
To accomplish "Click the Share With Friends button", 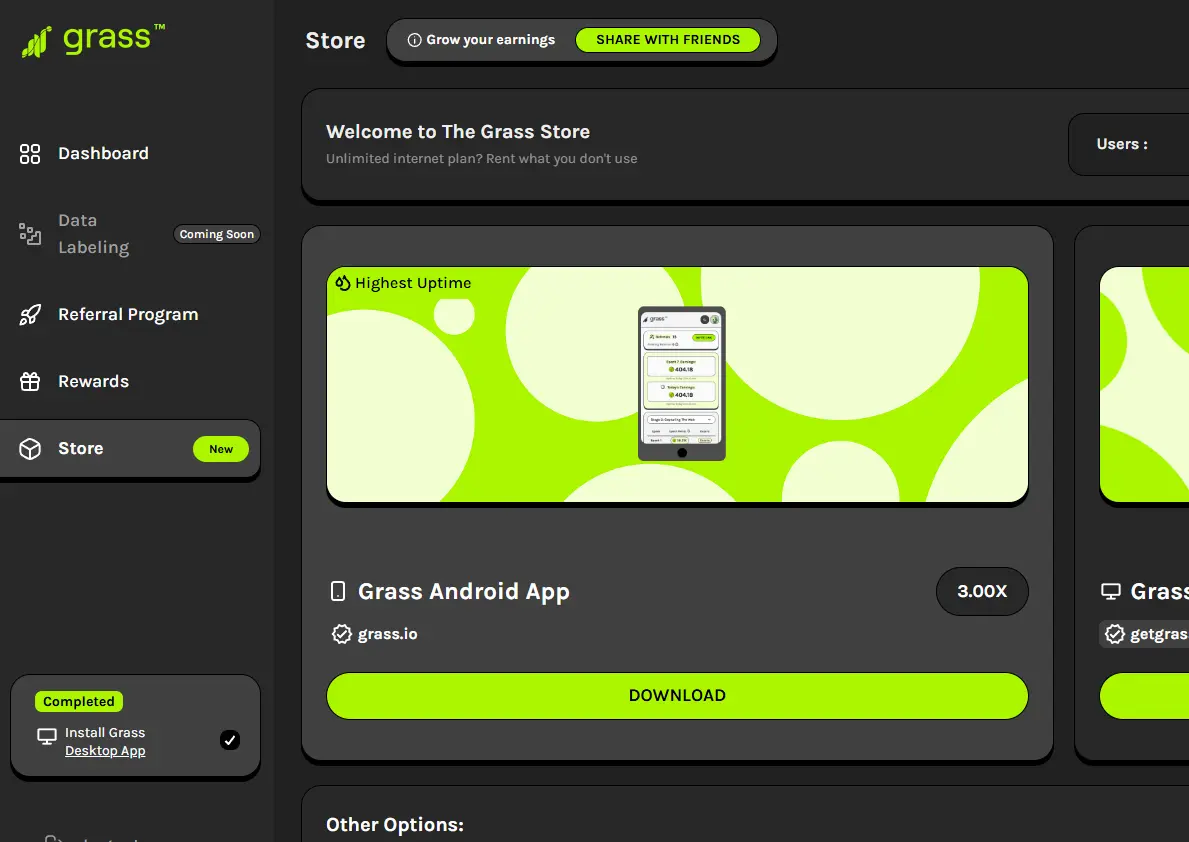I will [x=668, y=40].
